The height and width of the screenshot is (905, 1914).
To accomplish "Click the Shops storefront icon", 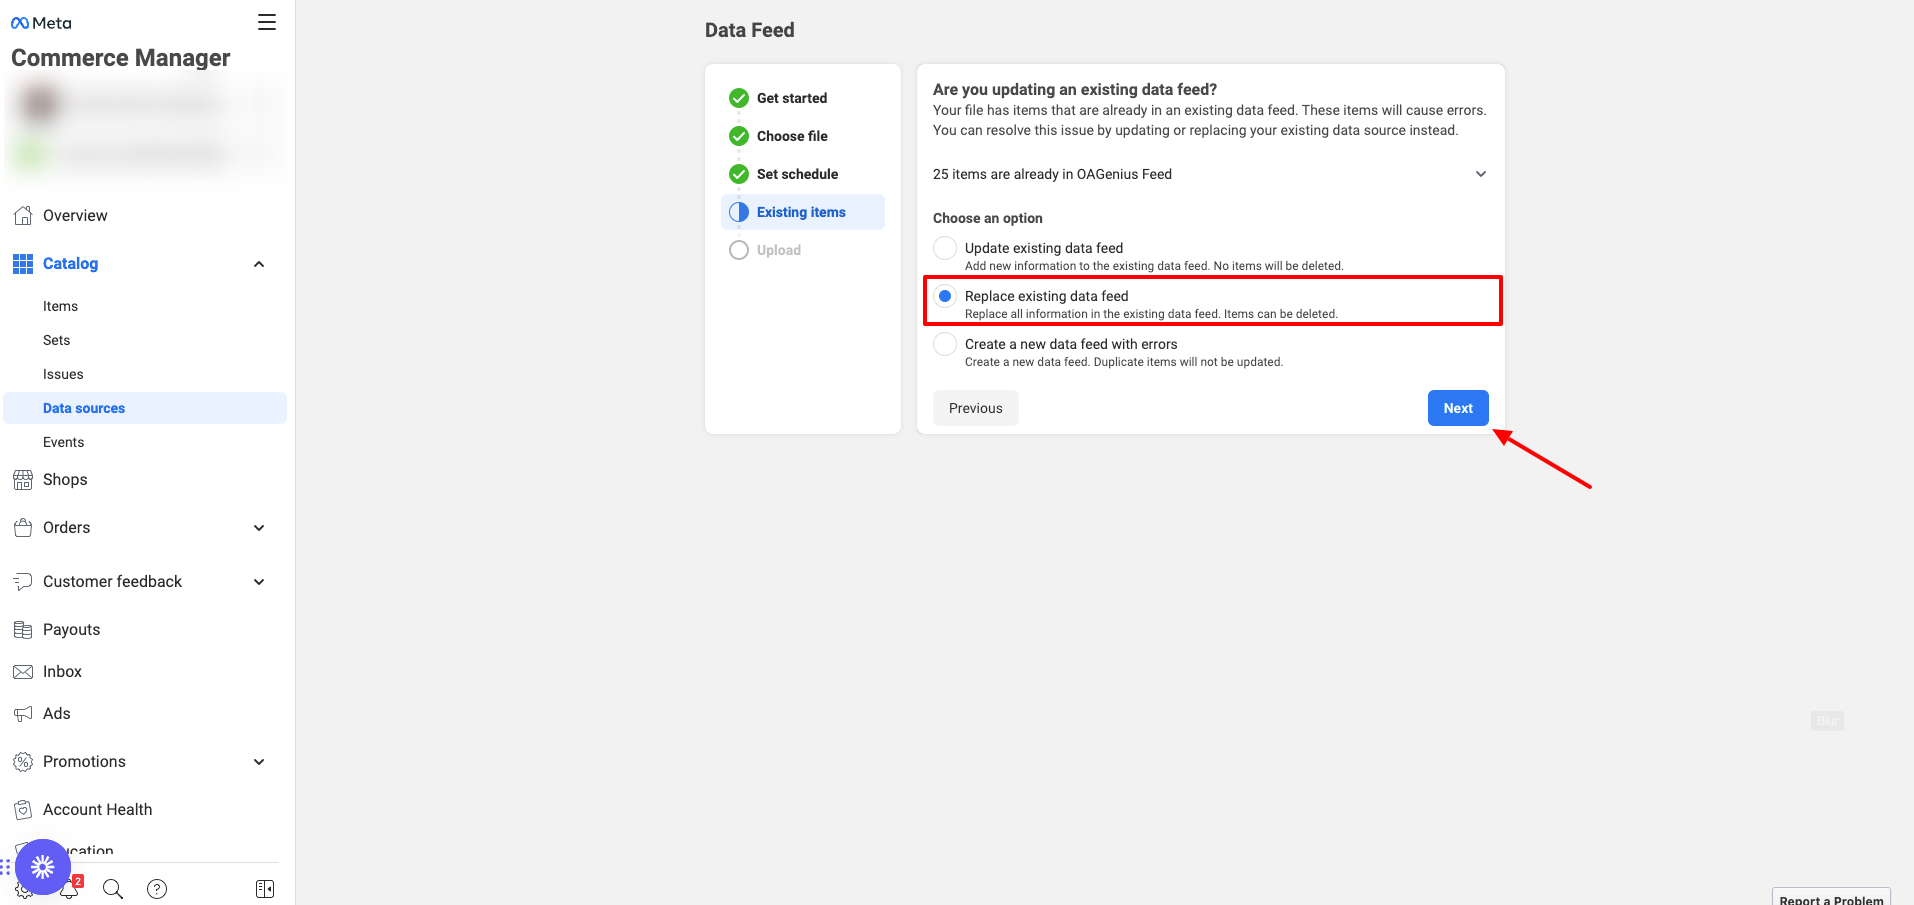I will point(23,480).
